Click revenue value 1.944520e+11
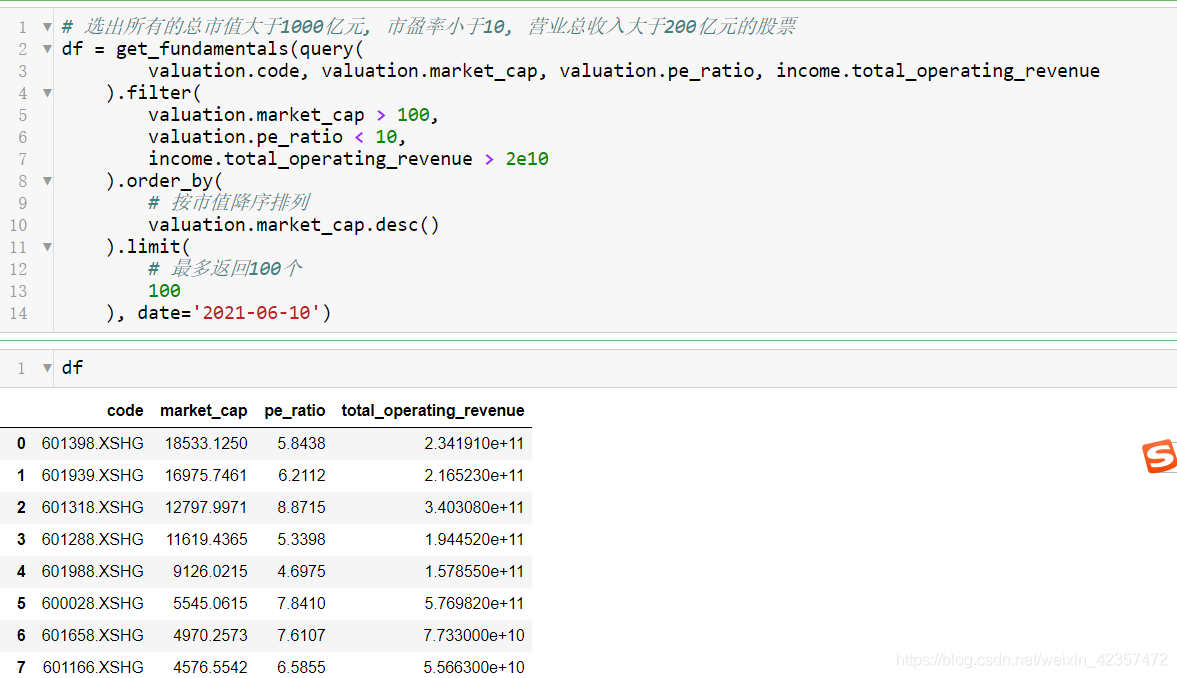Screen dimensions: 1177x678 pos(474,539)
